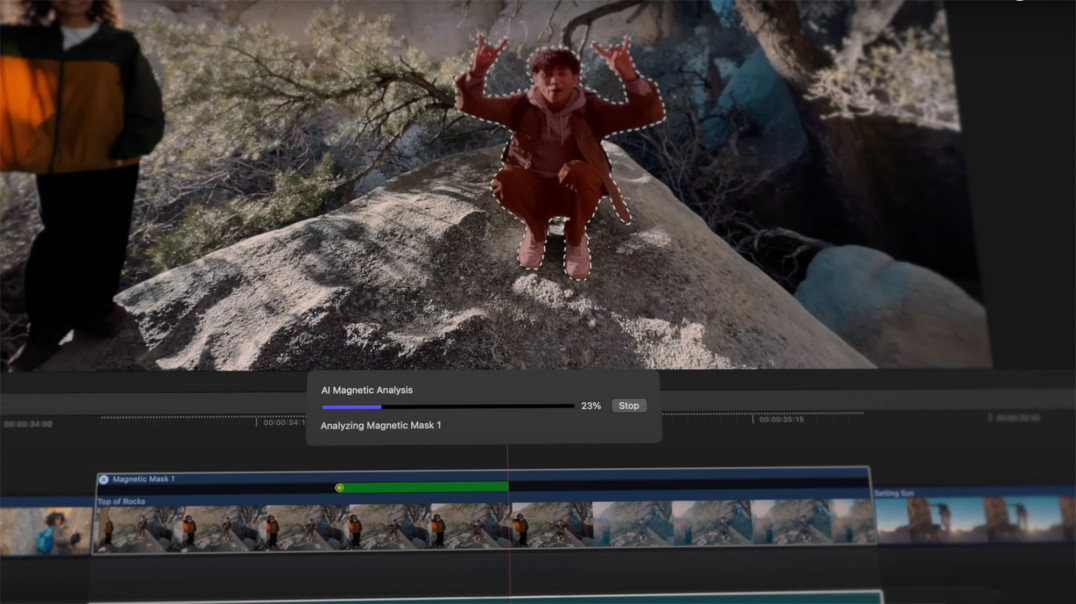
Task: Select the Top of Rocks clip label
Action: click(x=121, y=502)
